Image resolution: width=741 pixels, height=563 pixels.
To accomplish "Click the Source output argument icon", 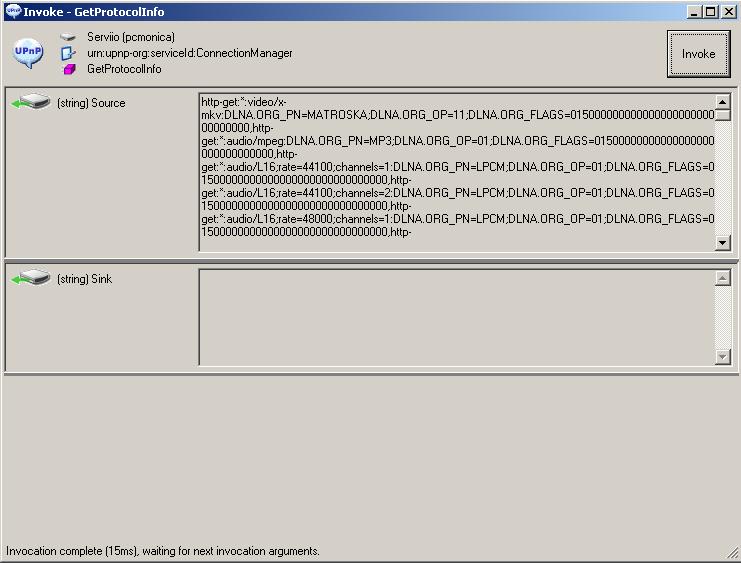I will coord(31,101).
